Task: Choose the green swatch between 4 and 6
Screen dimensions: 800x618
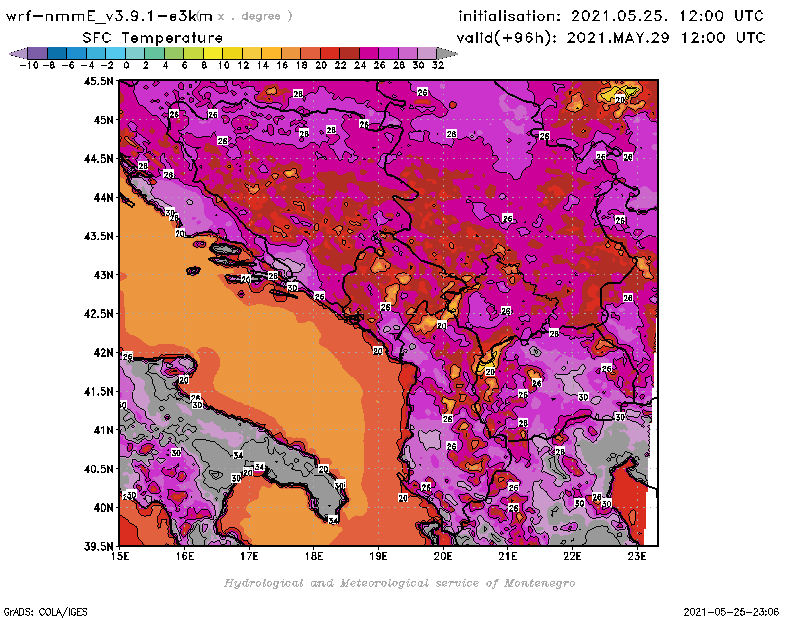Action: coord(173,52)
